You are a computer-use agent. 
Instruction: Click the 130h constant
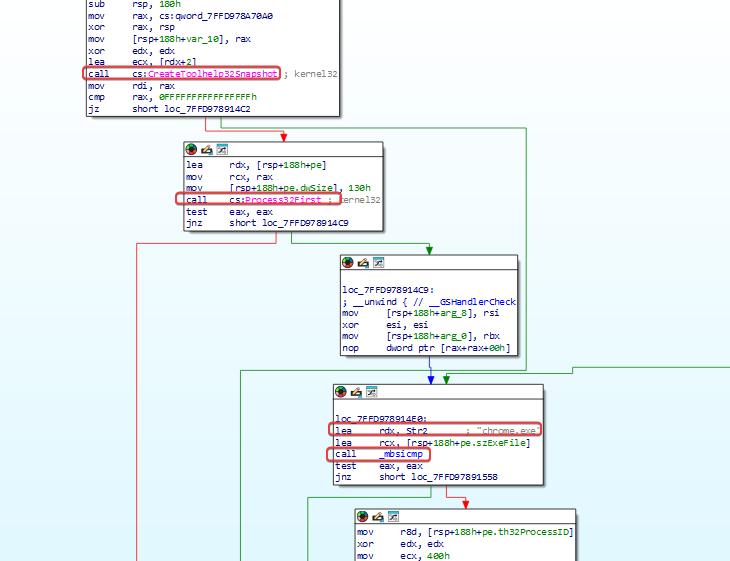(x=359, y=188)
